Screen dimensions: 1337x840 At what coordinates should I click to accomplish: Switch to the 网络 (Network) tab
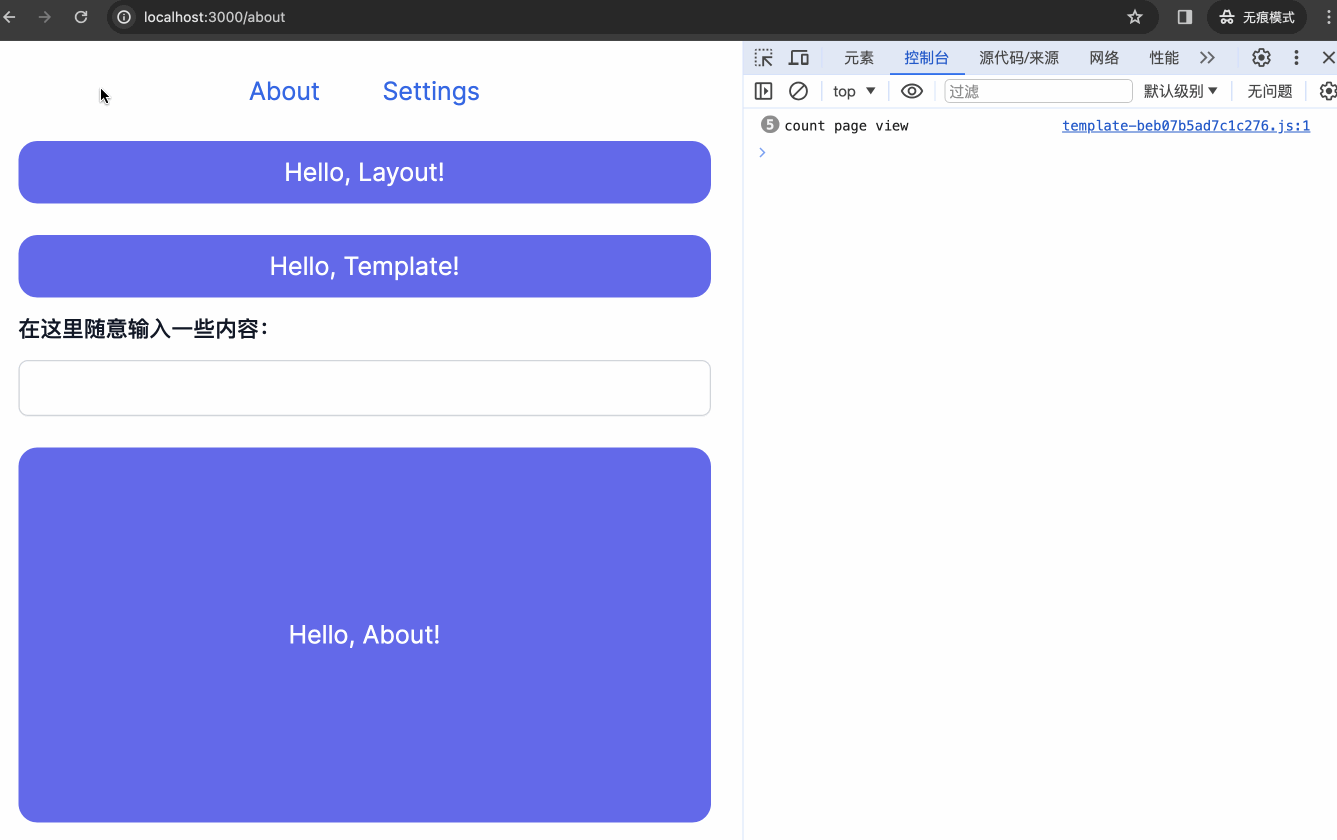(x=1104, y=58)
